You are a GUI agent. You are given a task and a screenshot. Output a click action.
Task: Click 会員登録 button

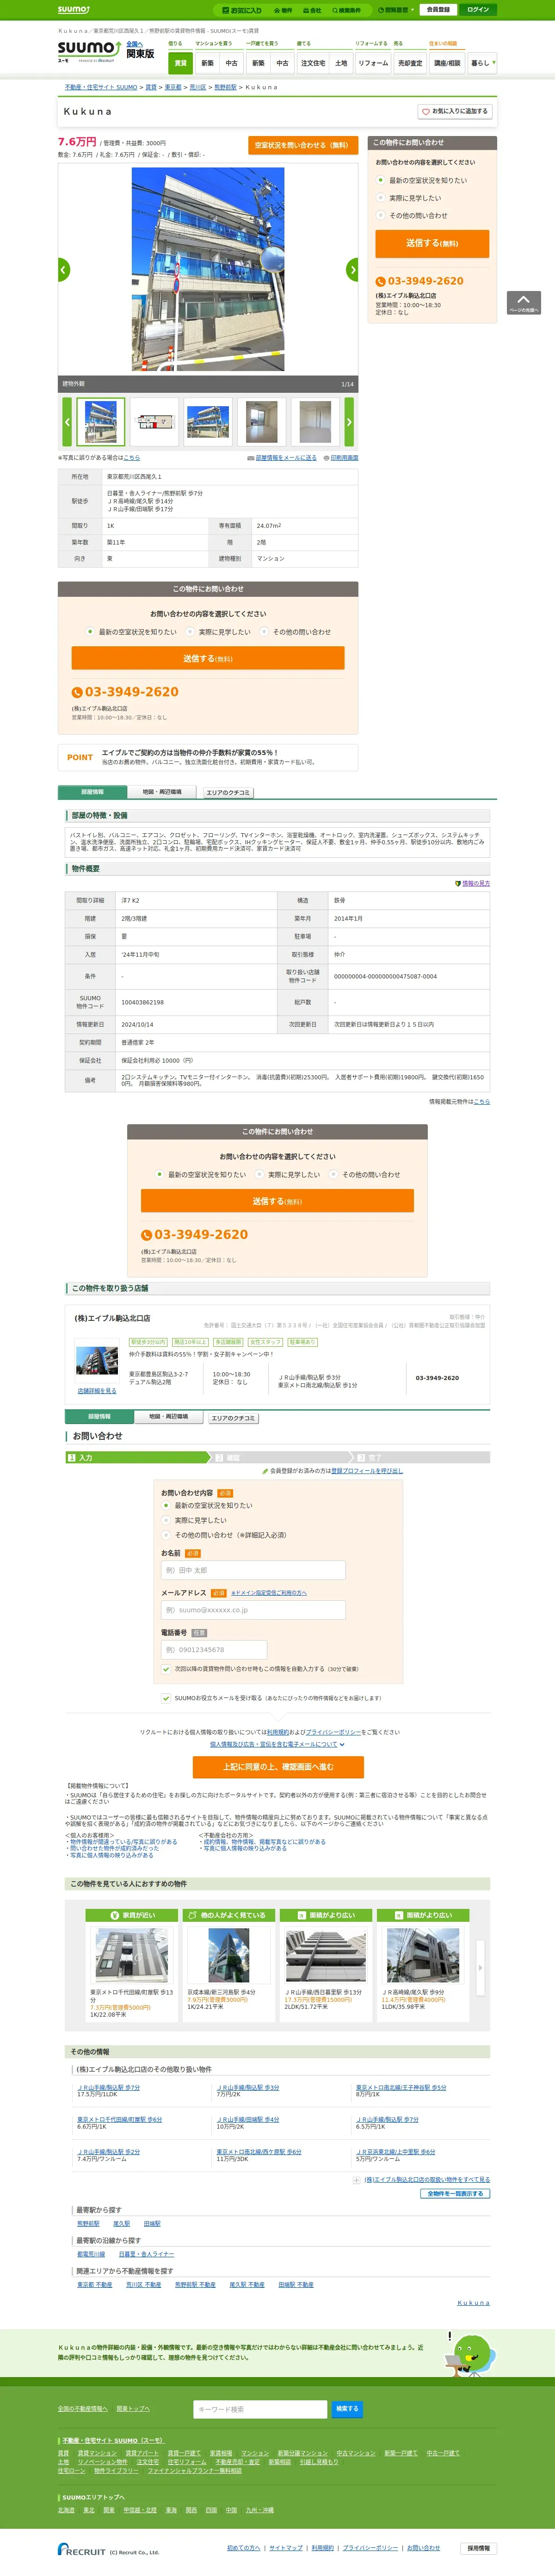click(438, 10)
